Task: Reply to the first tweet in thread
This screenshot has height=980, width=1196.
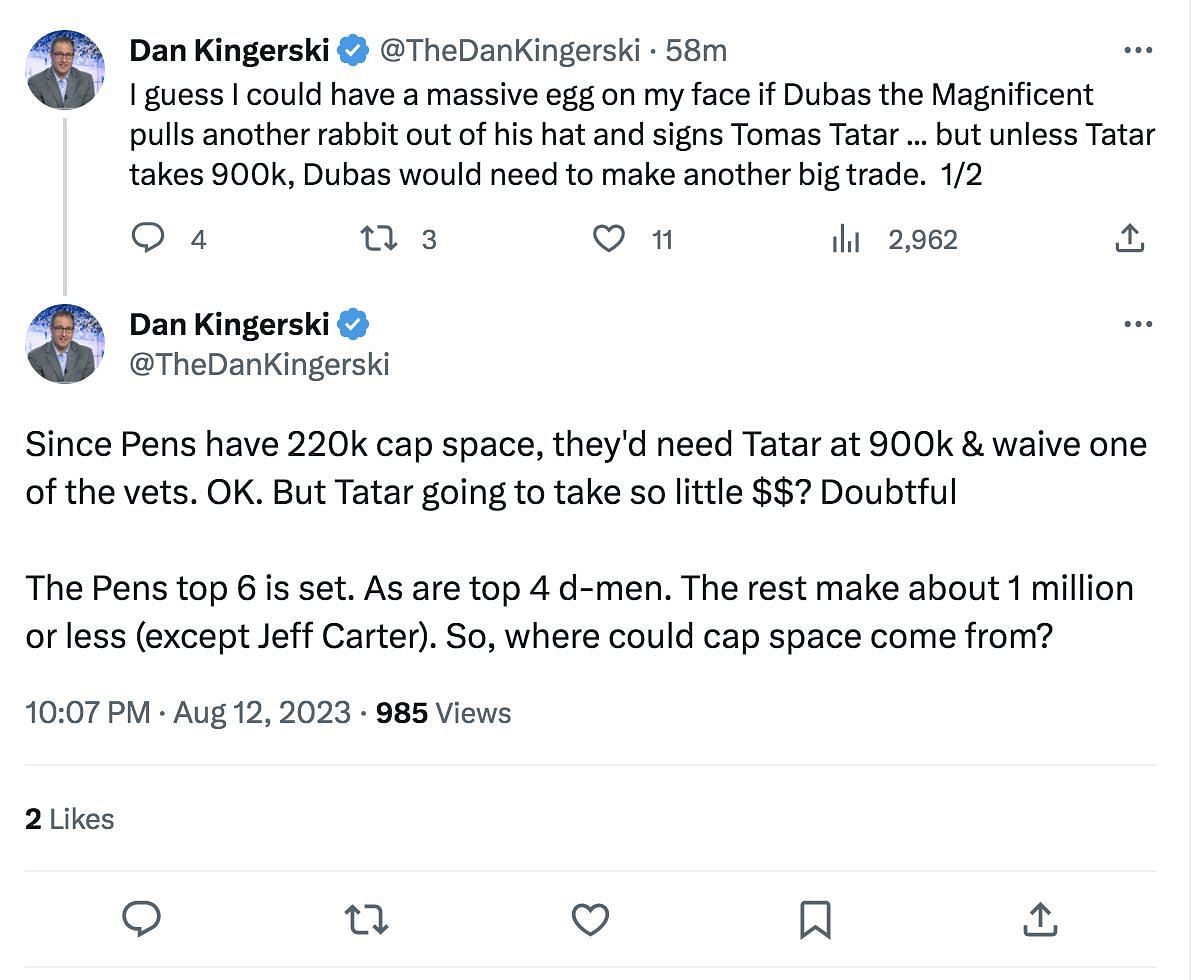Action: tap(149, 239)
